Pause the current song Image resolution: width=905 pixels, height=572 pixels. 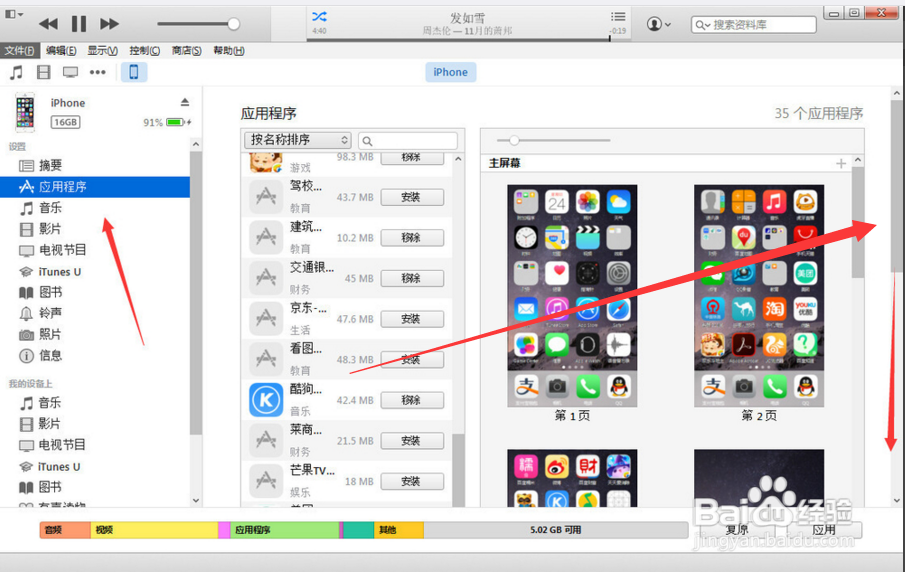pyautogui.click(x=78, y=24)
